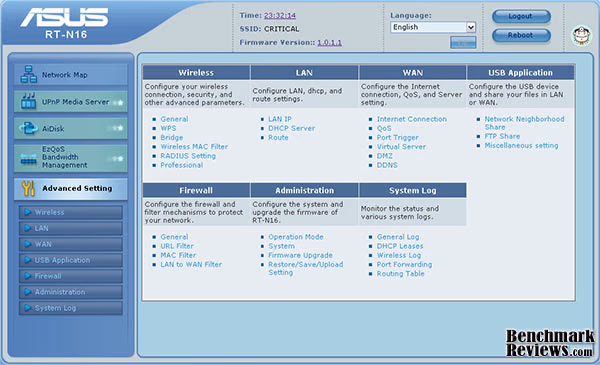Screen dimensions: 600x365
Task: Open QoS link
Action: (x=384, y=128)
